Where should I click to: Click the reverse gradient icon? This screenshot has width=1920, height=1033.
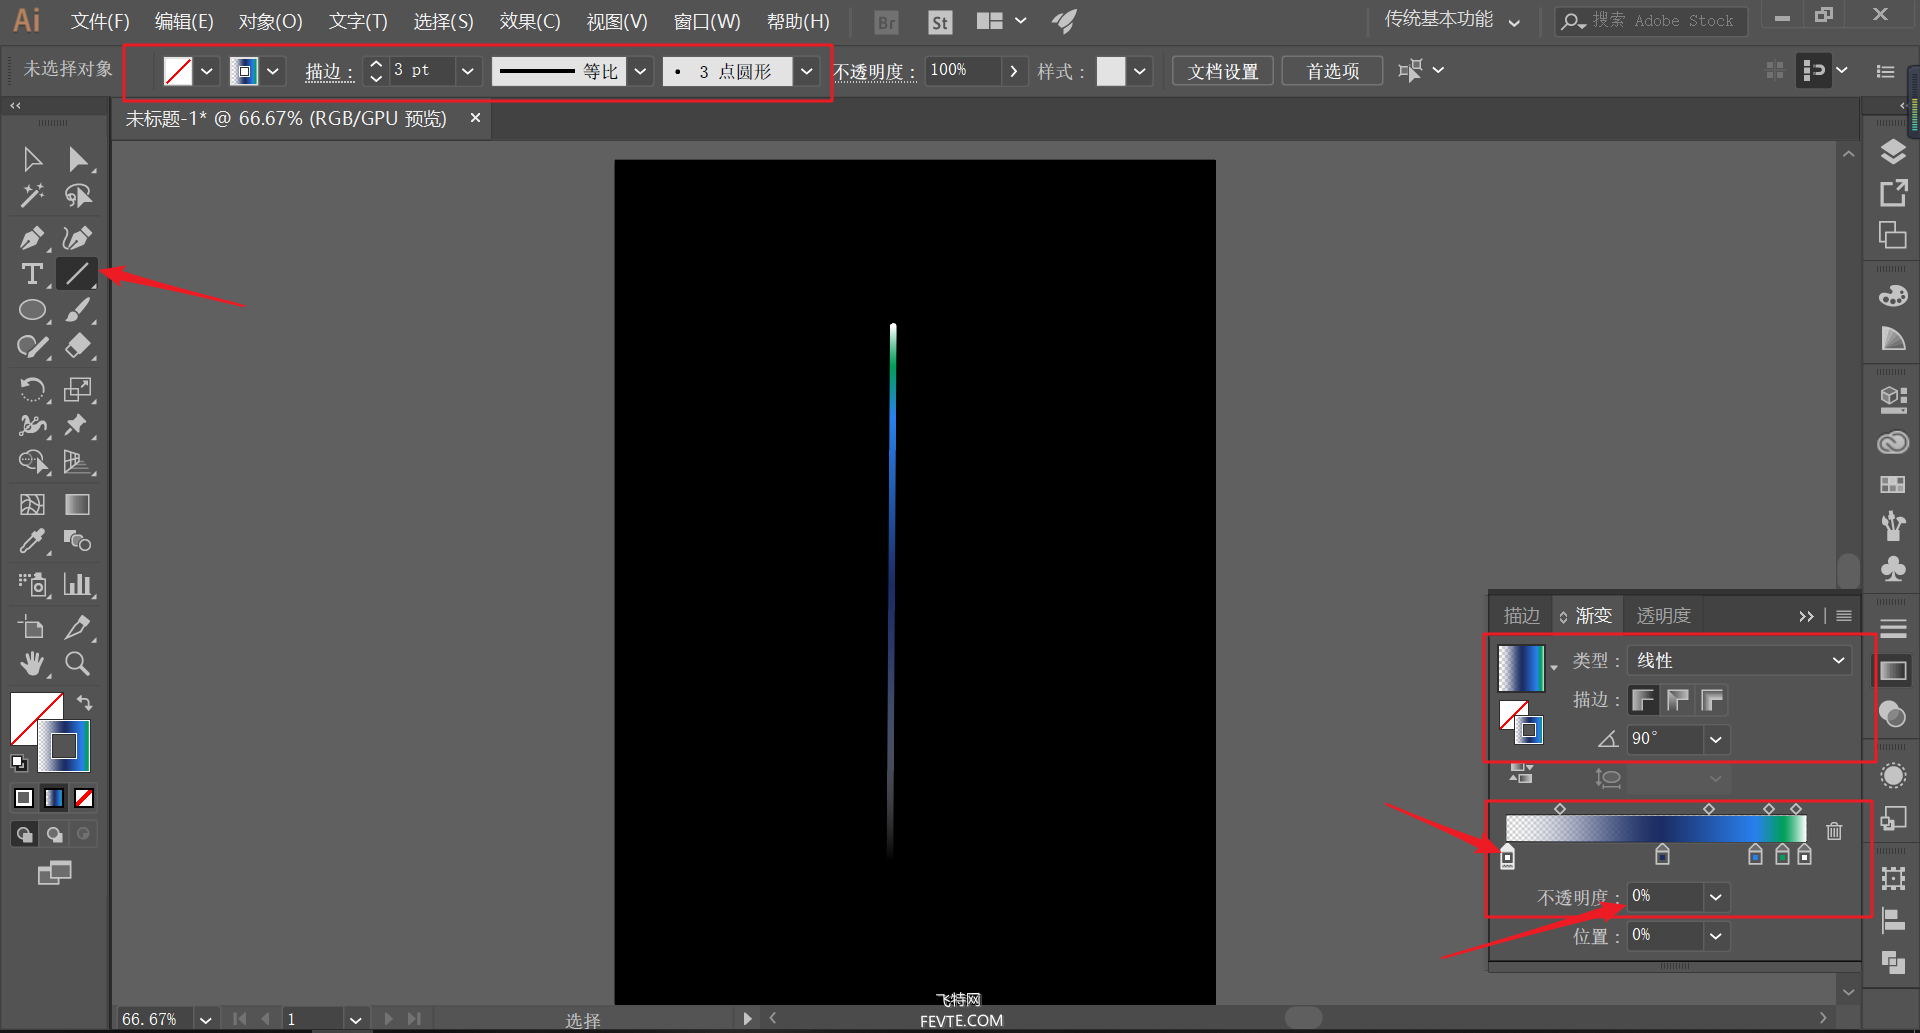1521,773
